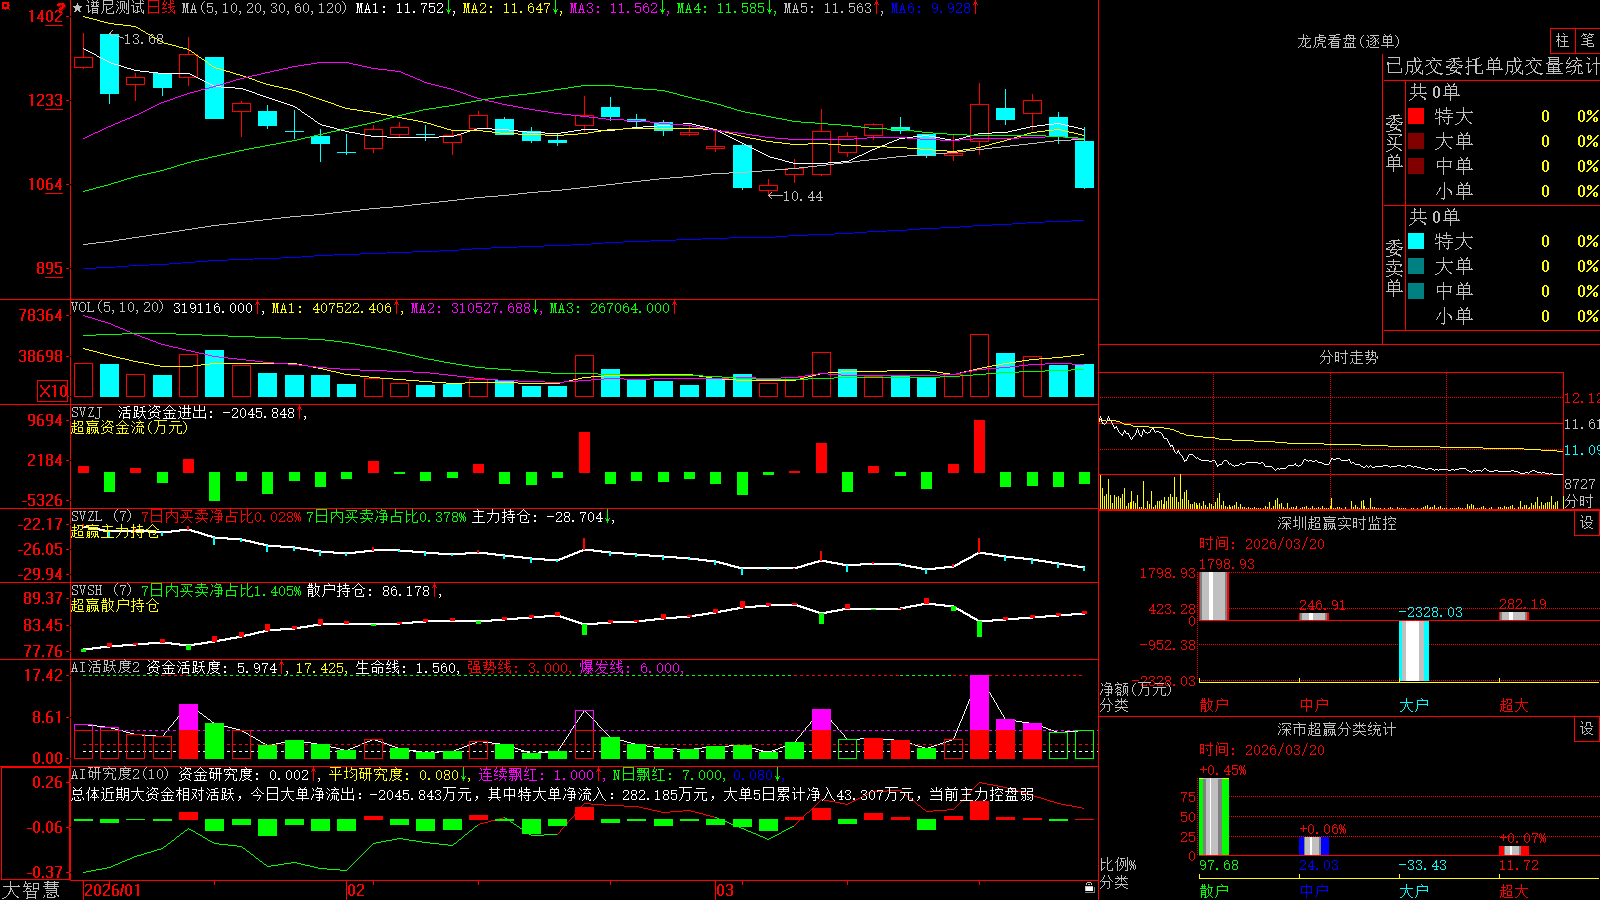Open 设 settings for 深市超赢分类统计

point(1587,729)
